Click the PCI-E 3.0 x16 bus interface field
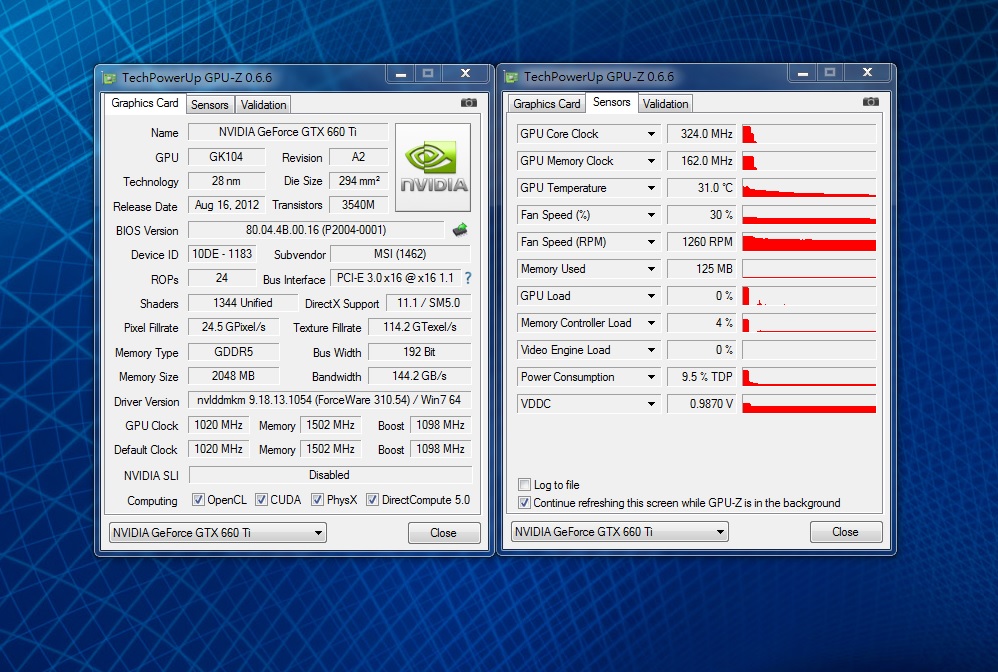998x672 pixels. pyautogui.click(x=395, y=278)
